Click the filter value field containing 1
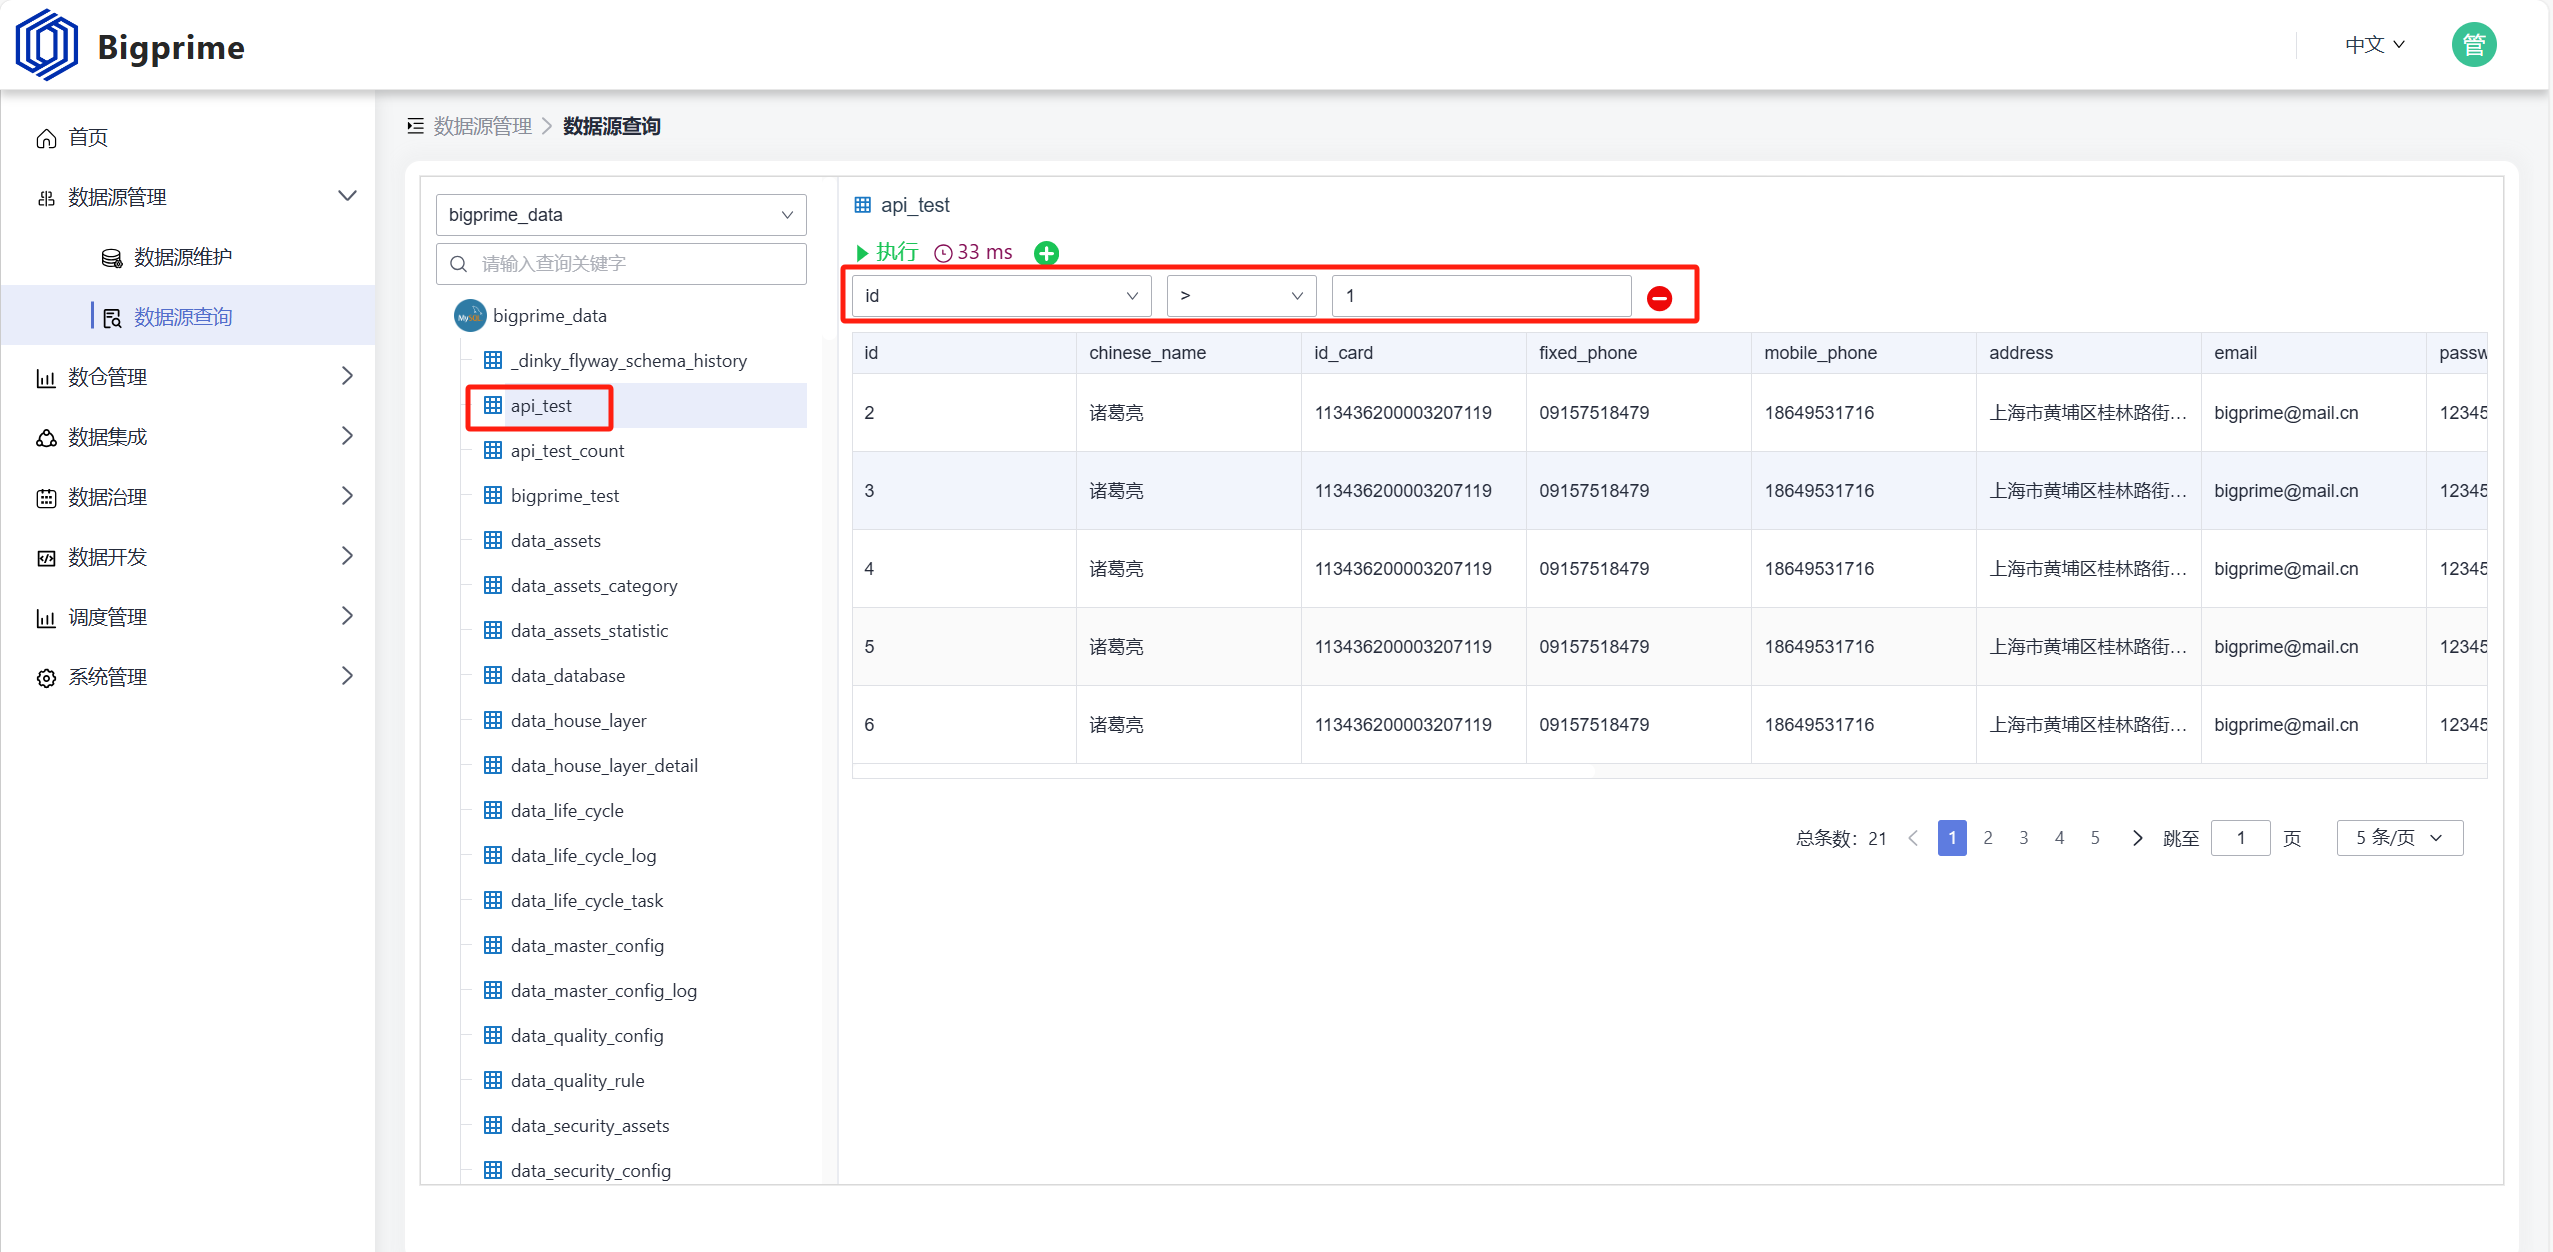 (1482, 296)
